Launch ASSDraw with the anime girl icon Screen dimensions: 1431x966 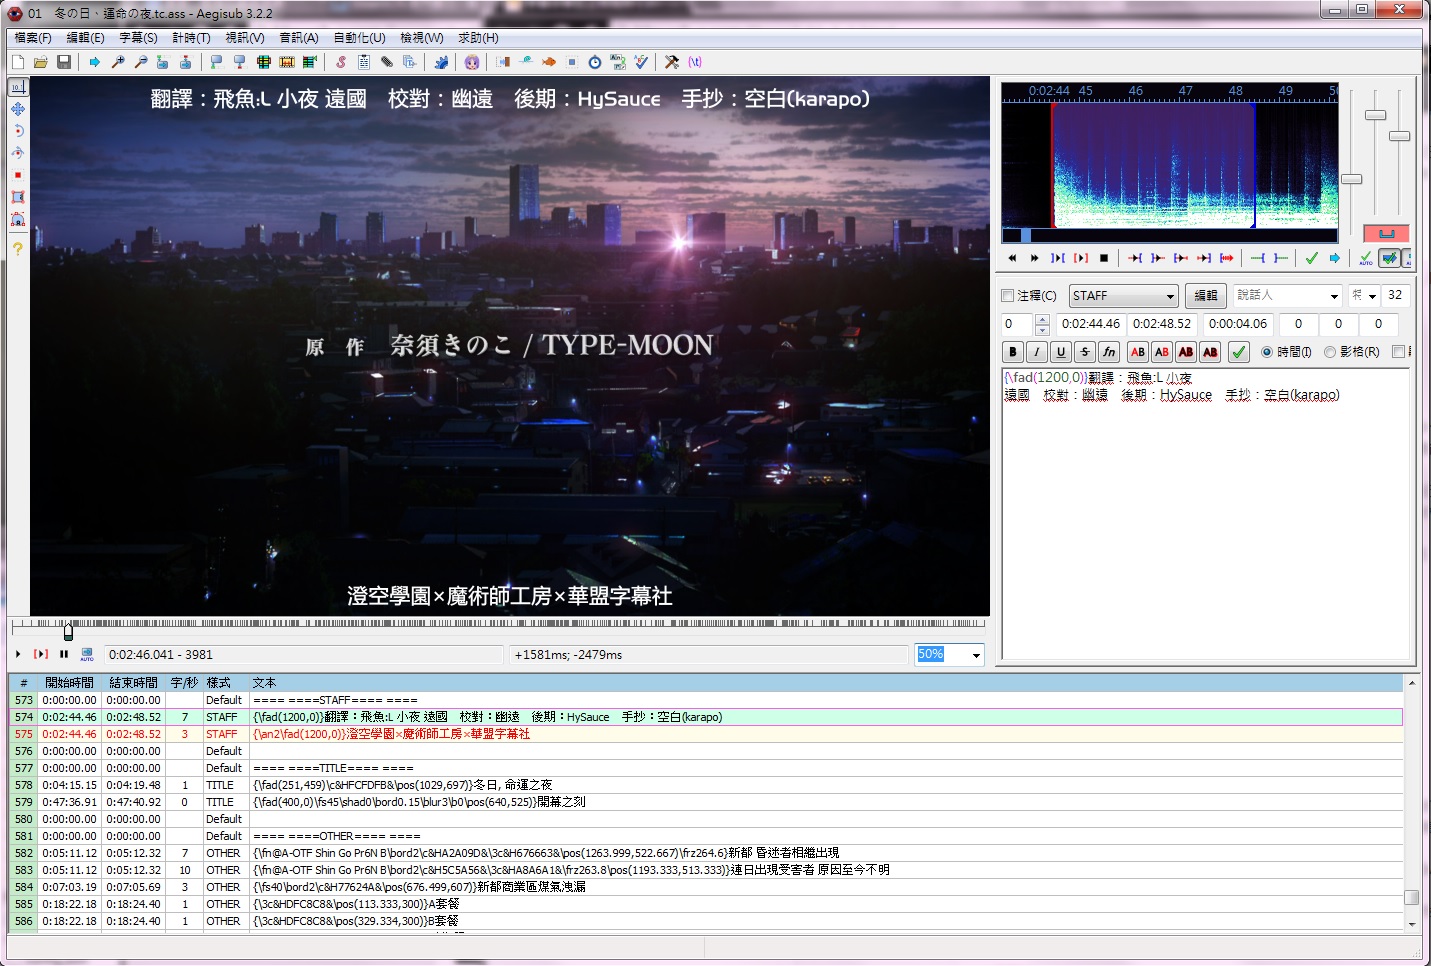pyautogui.click(x=472, y=62)
